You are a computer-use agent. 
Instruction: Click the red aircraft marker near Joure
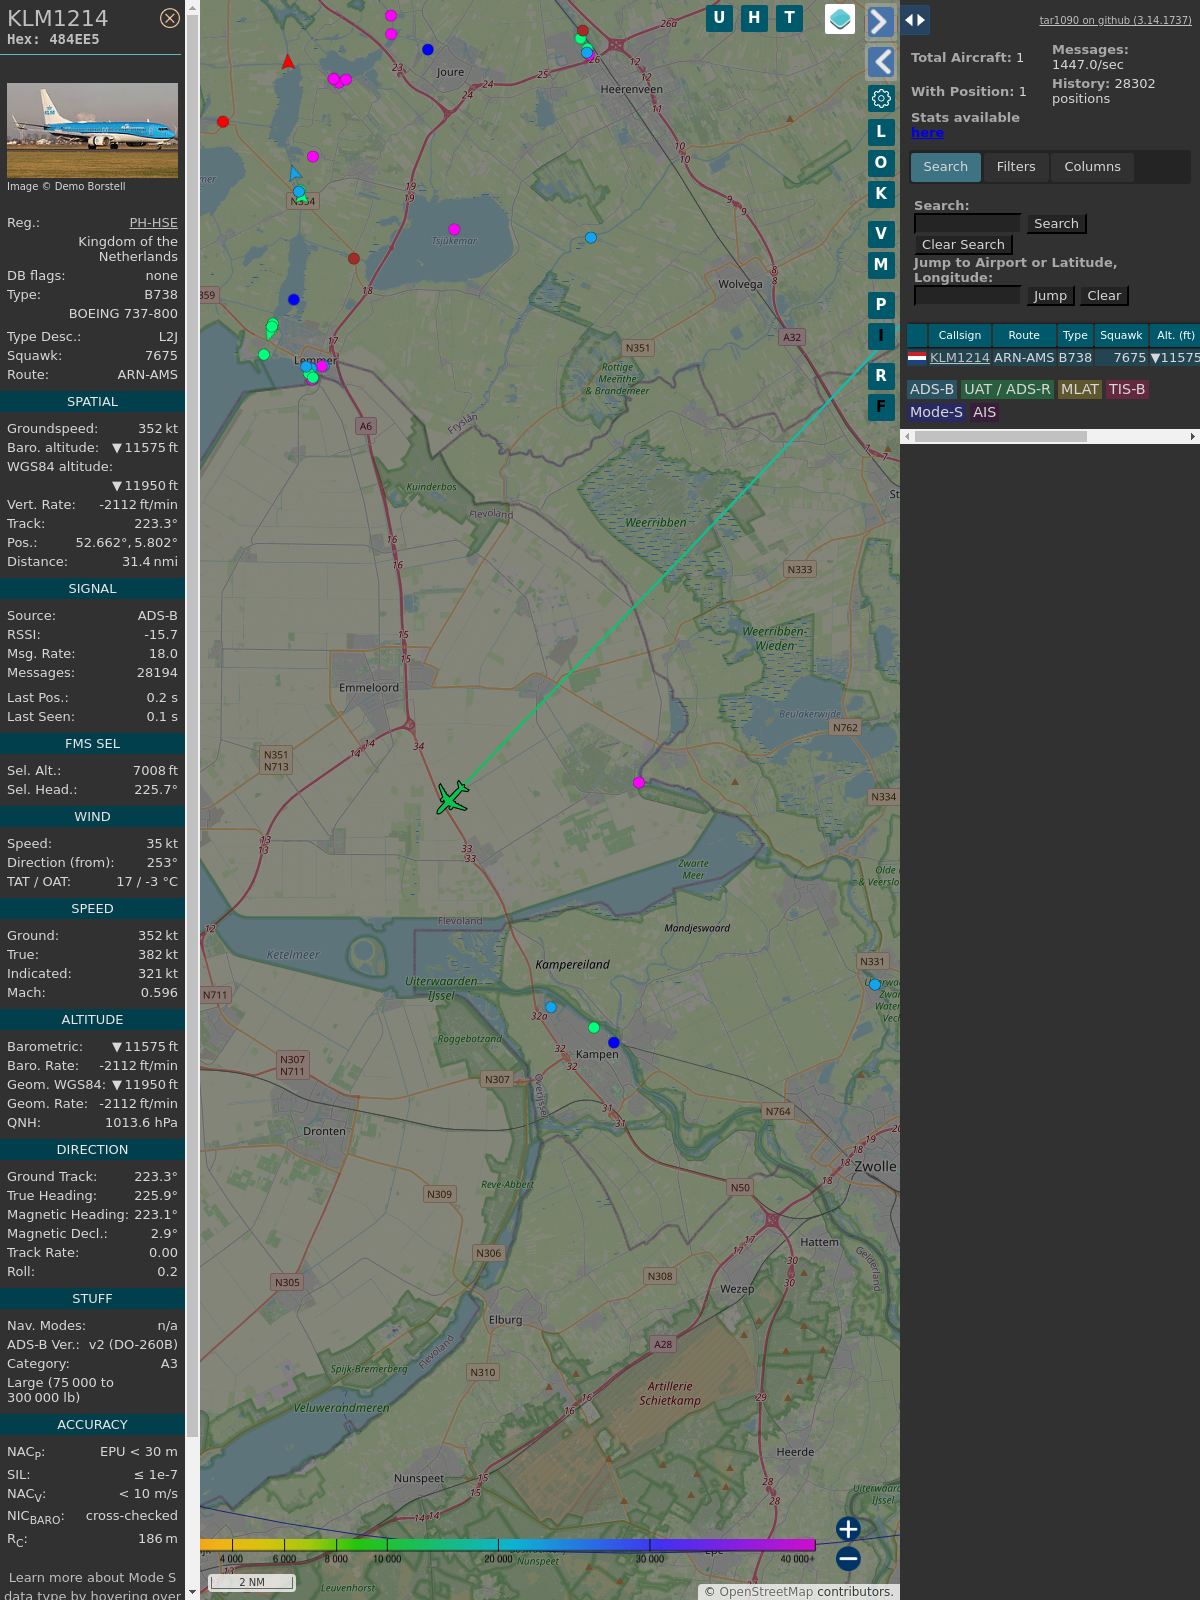point(288,62)
